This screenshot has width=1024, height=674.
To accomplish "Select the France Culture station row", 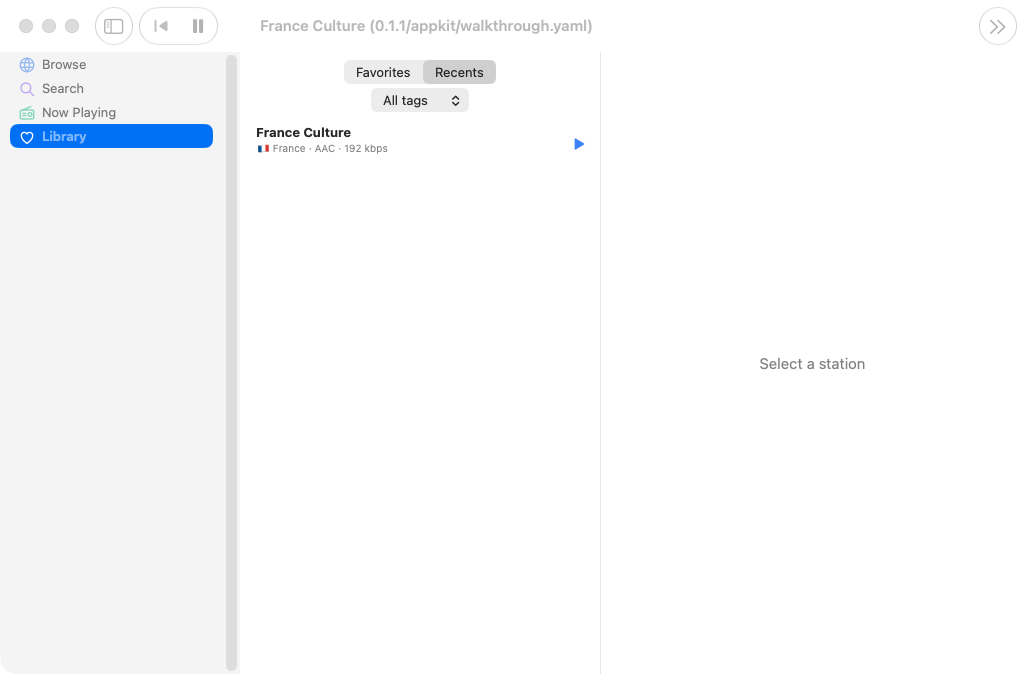I will 420,140.
